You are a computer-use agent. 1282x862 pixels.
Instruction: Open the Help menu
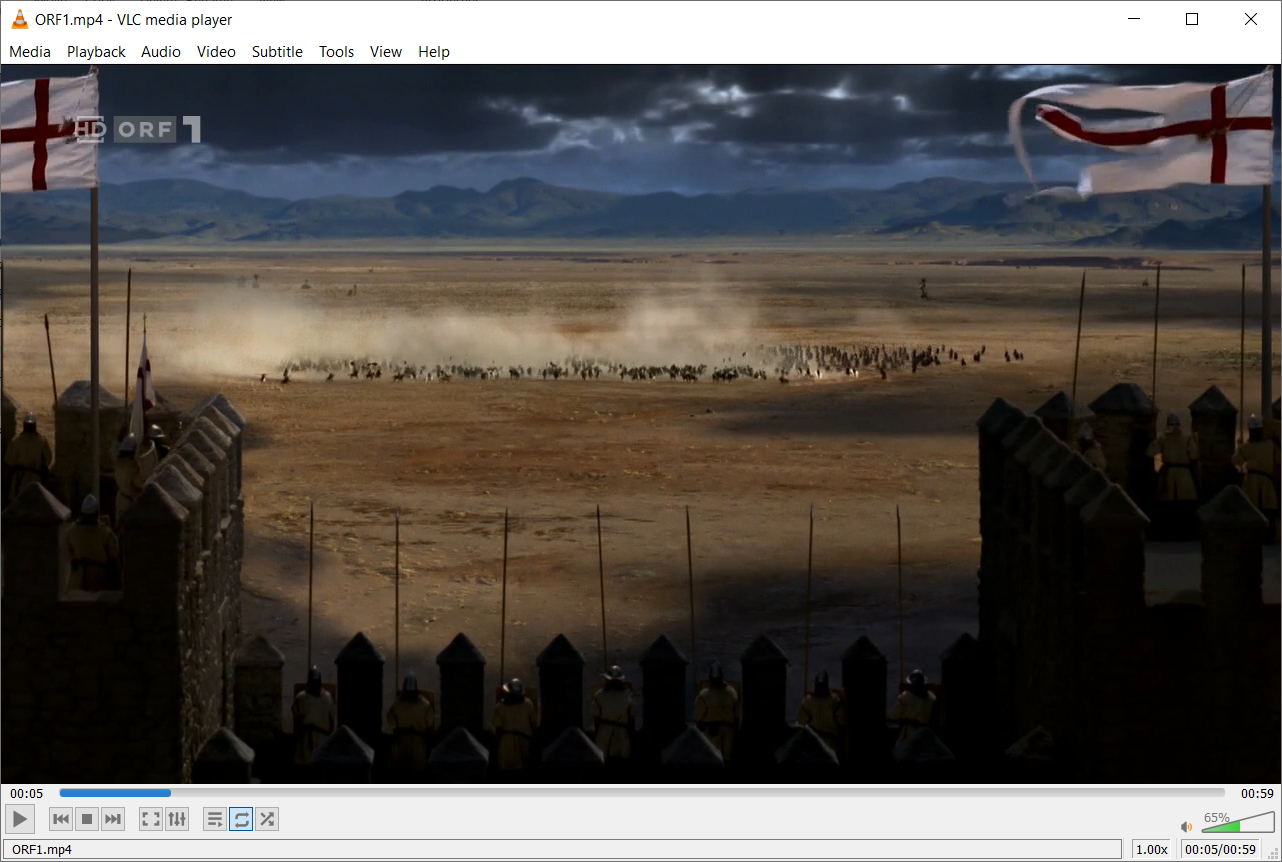pos(434,52)
